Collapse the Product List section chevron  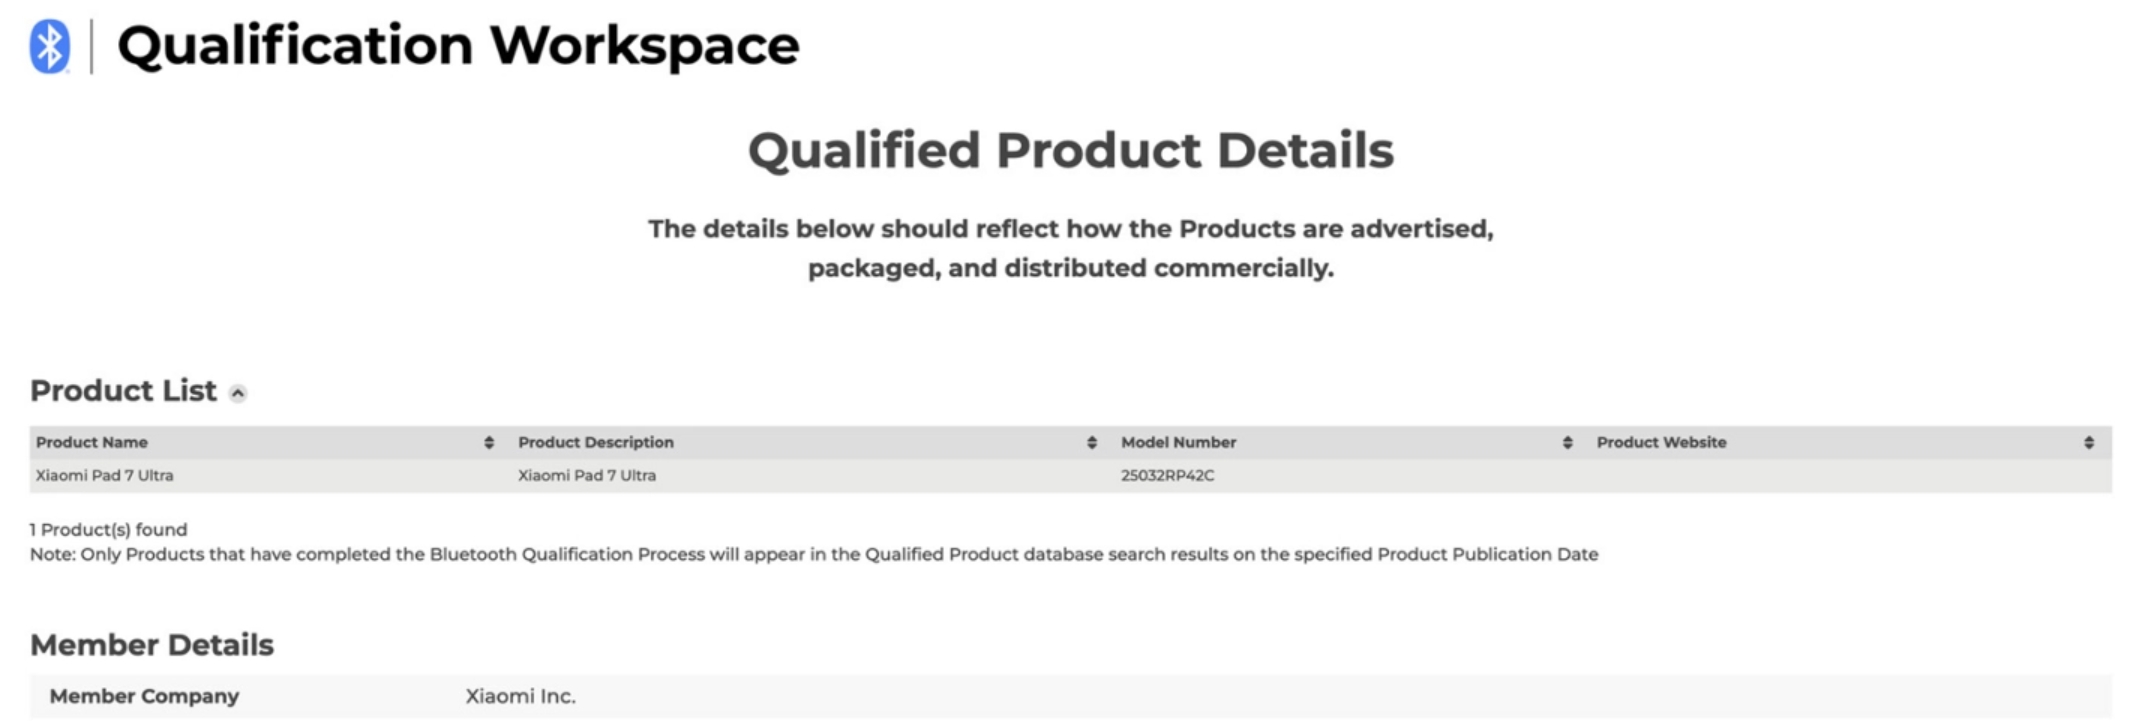tap(238, 393)
